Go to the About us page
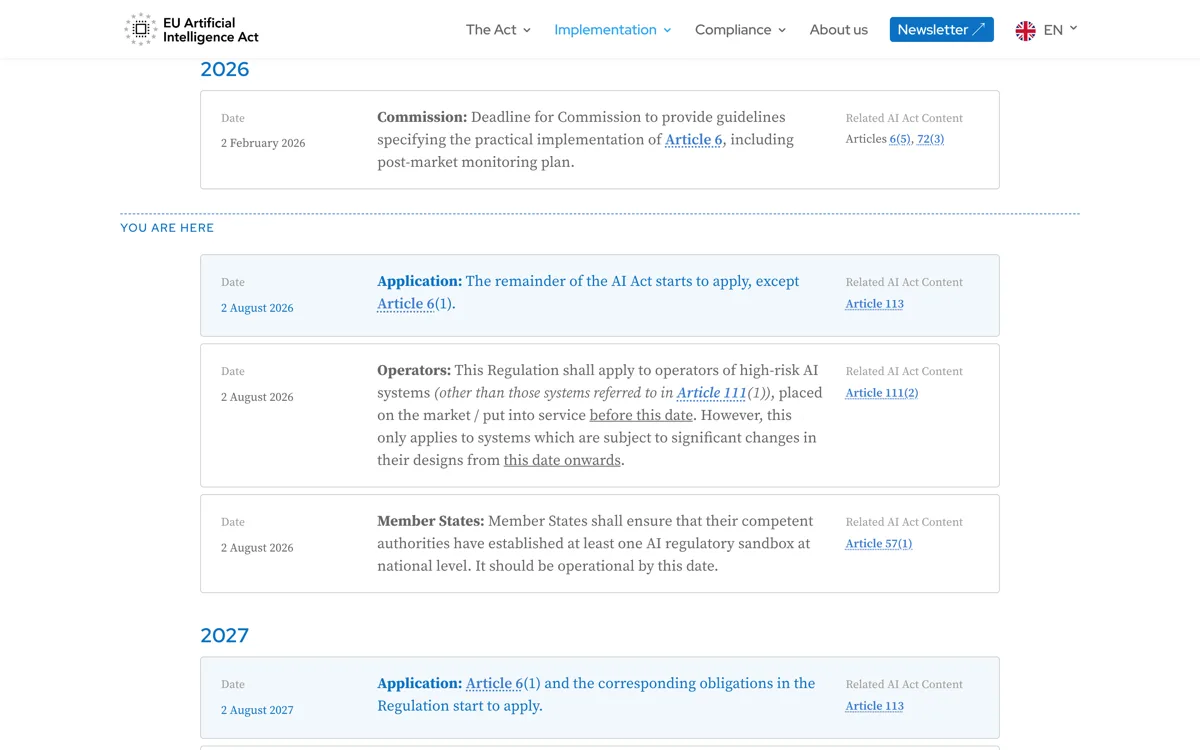 tap(839, 30)
